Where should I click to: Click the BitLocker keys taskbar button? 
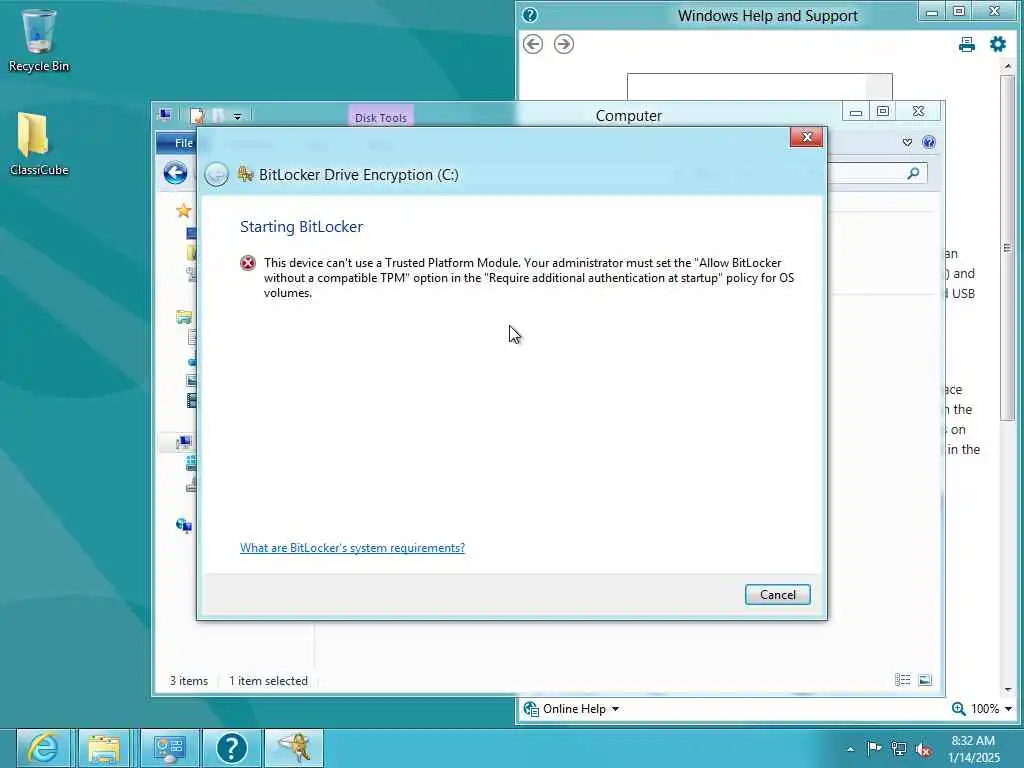coord(294,748)
